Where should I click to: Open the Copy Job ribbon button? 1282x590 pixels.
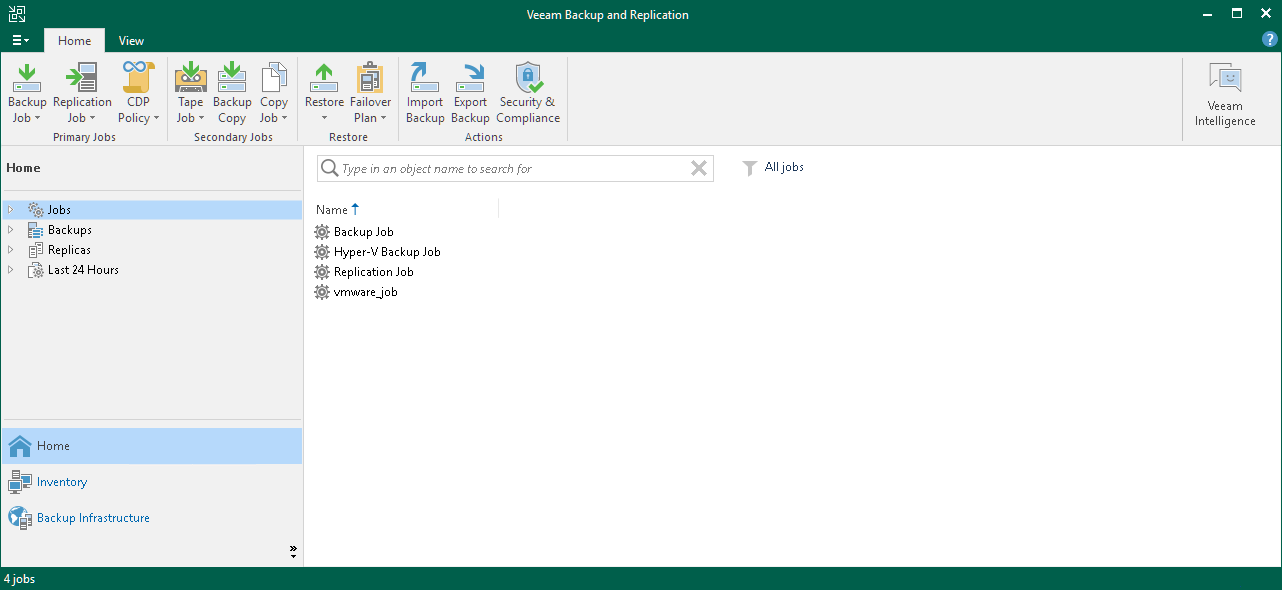point(274,93)
